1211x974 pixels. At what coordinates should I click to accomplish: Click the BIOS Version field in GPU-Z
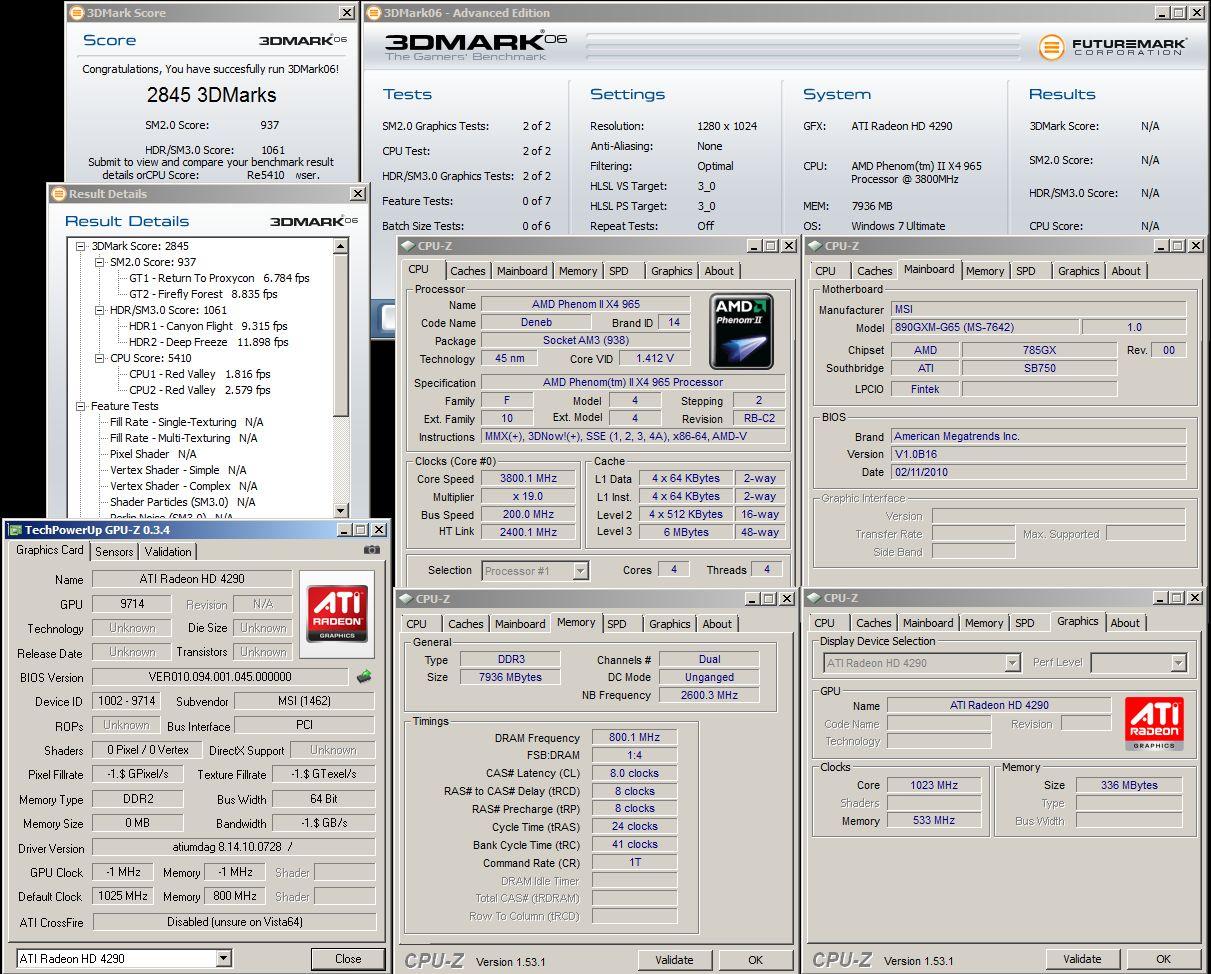[220, 677]
